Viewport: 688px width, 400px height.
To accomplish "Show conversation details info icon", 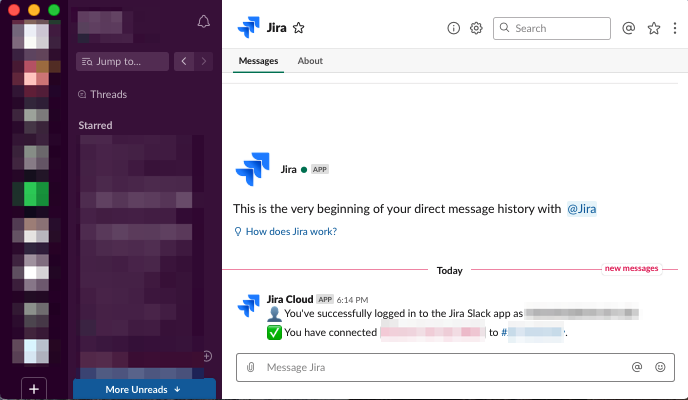I will coord(453,28).
